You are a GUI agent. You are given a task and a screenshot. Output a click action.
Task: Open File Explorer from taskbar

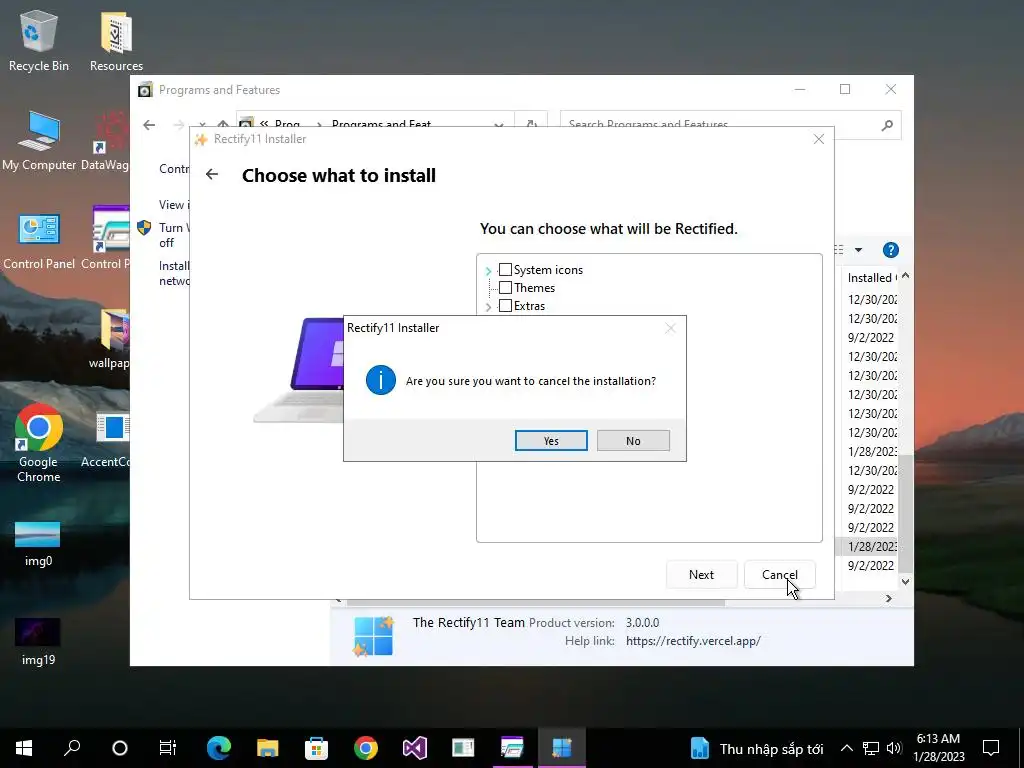(267, 748)
